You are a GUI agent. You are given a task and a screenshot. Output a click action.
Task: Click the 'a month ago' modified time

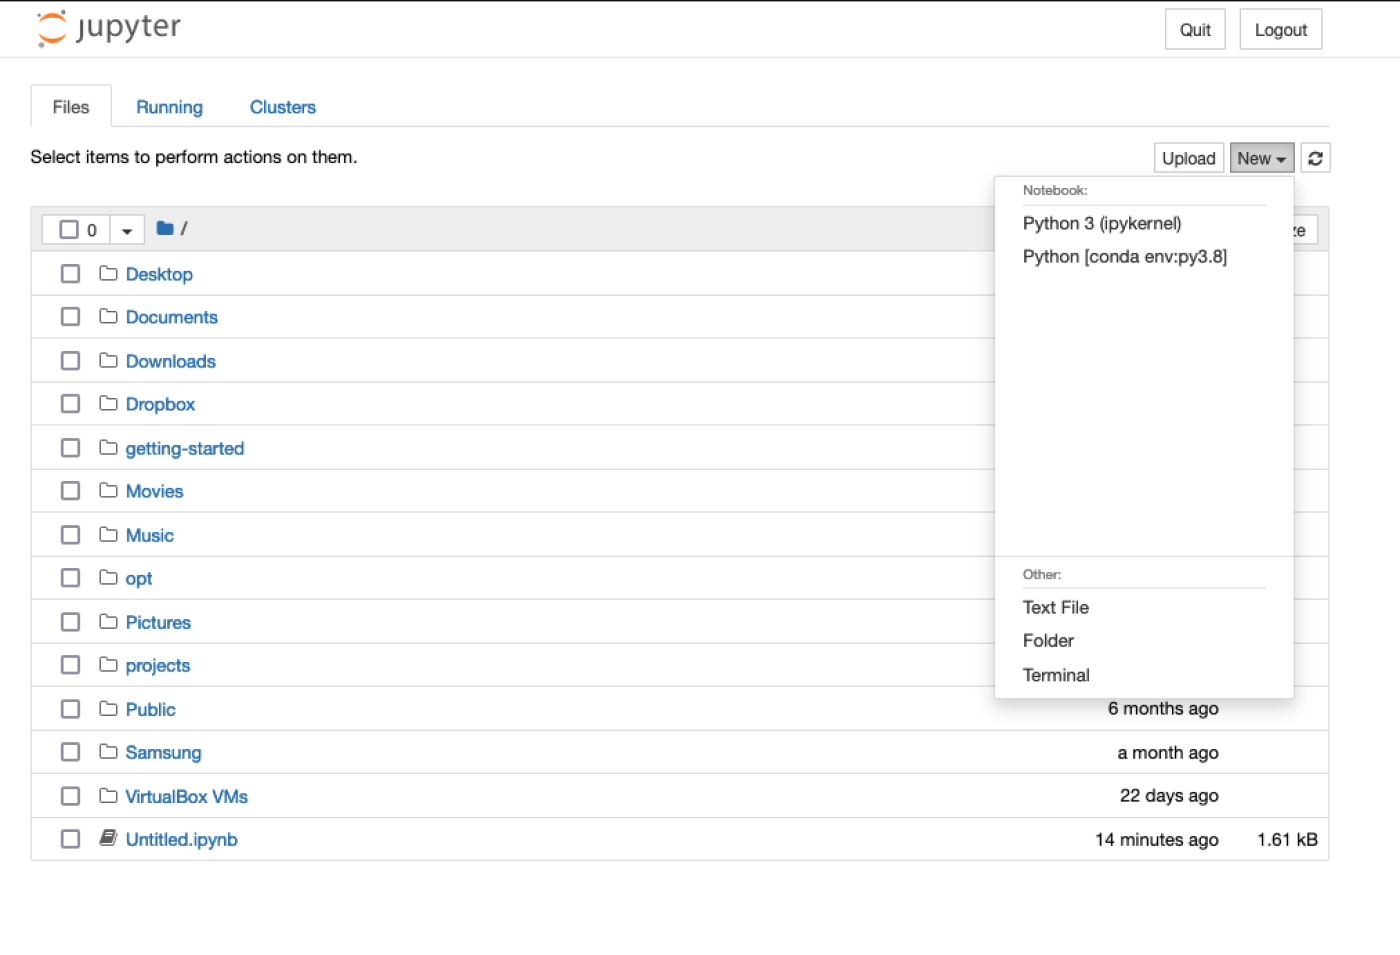[1168, 752]
